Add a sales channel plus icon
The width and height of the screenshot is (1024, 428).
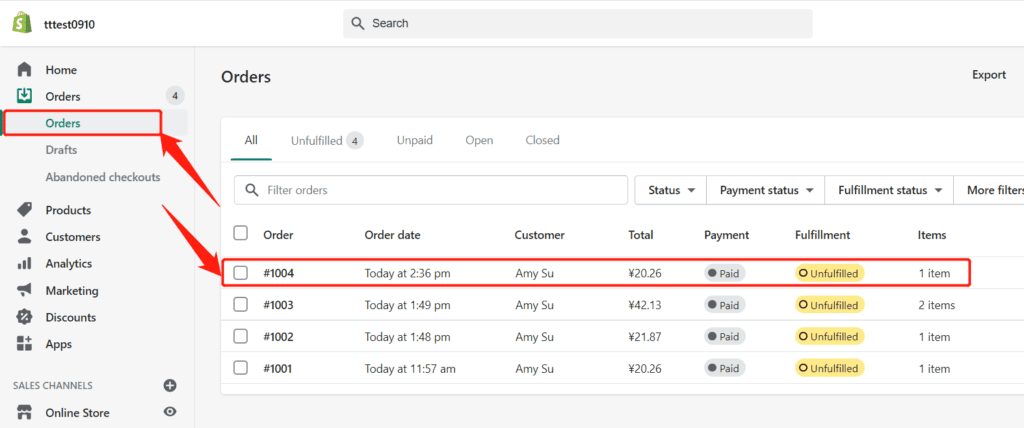pyautogui.click(x=170, y=385)
